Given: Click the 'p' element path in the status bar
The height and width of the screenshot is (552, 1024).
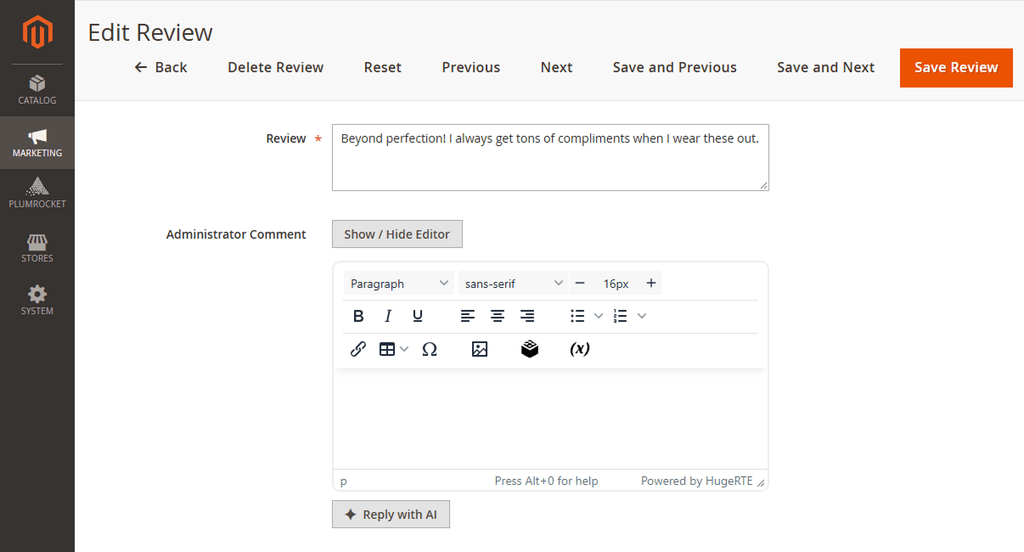Looking at the screenshot, I should pyautogui.click(x=344, y=481).
